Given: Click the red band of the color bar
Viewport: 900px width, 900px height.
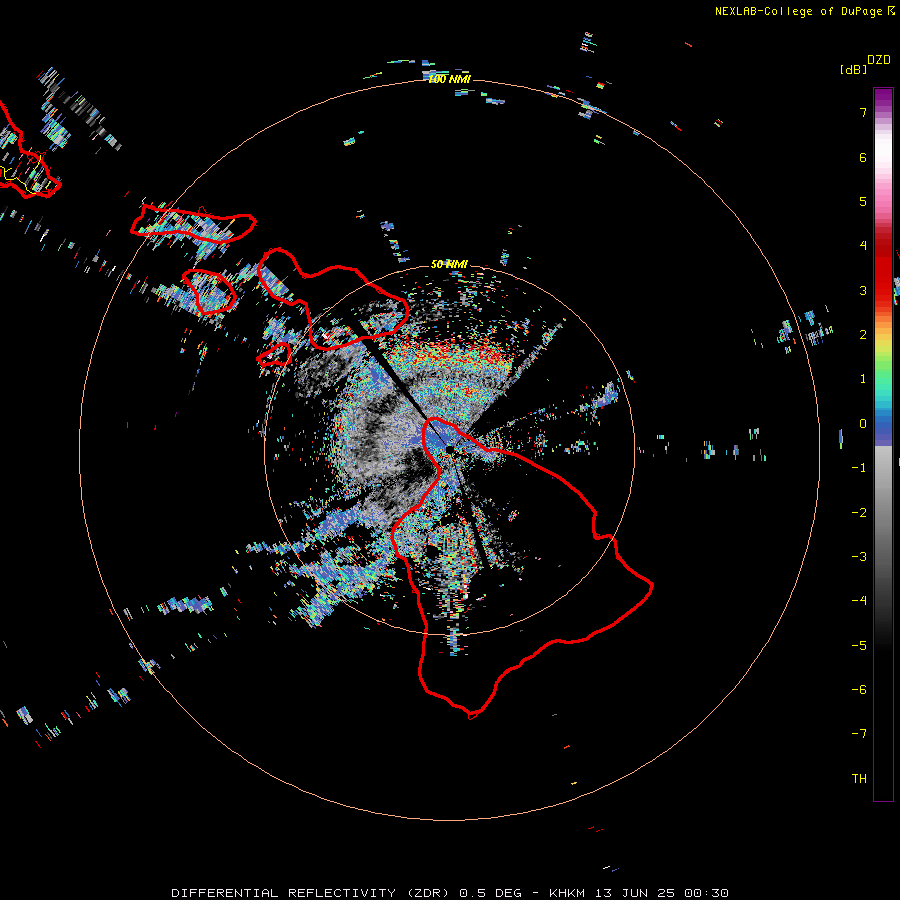Looking at the screenshot, I should coord(883,273).
